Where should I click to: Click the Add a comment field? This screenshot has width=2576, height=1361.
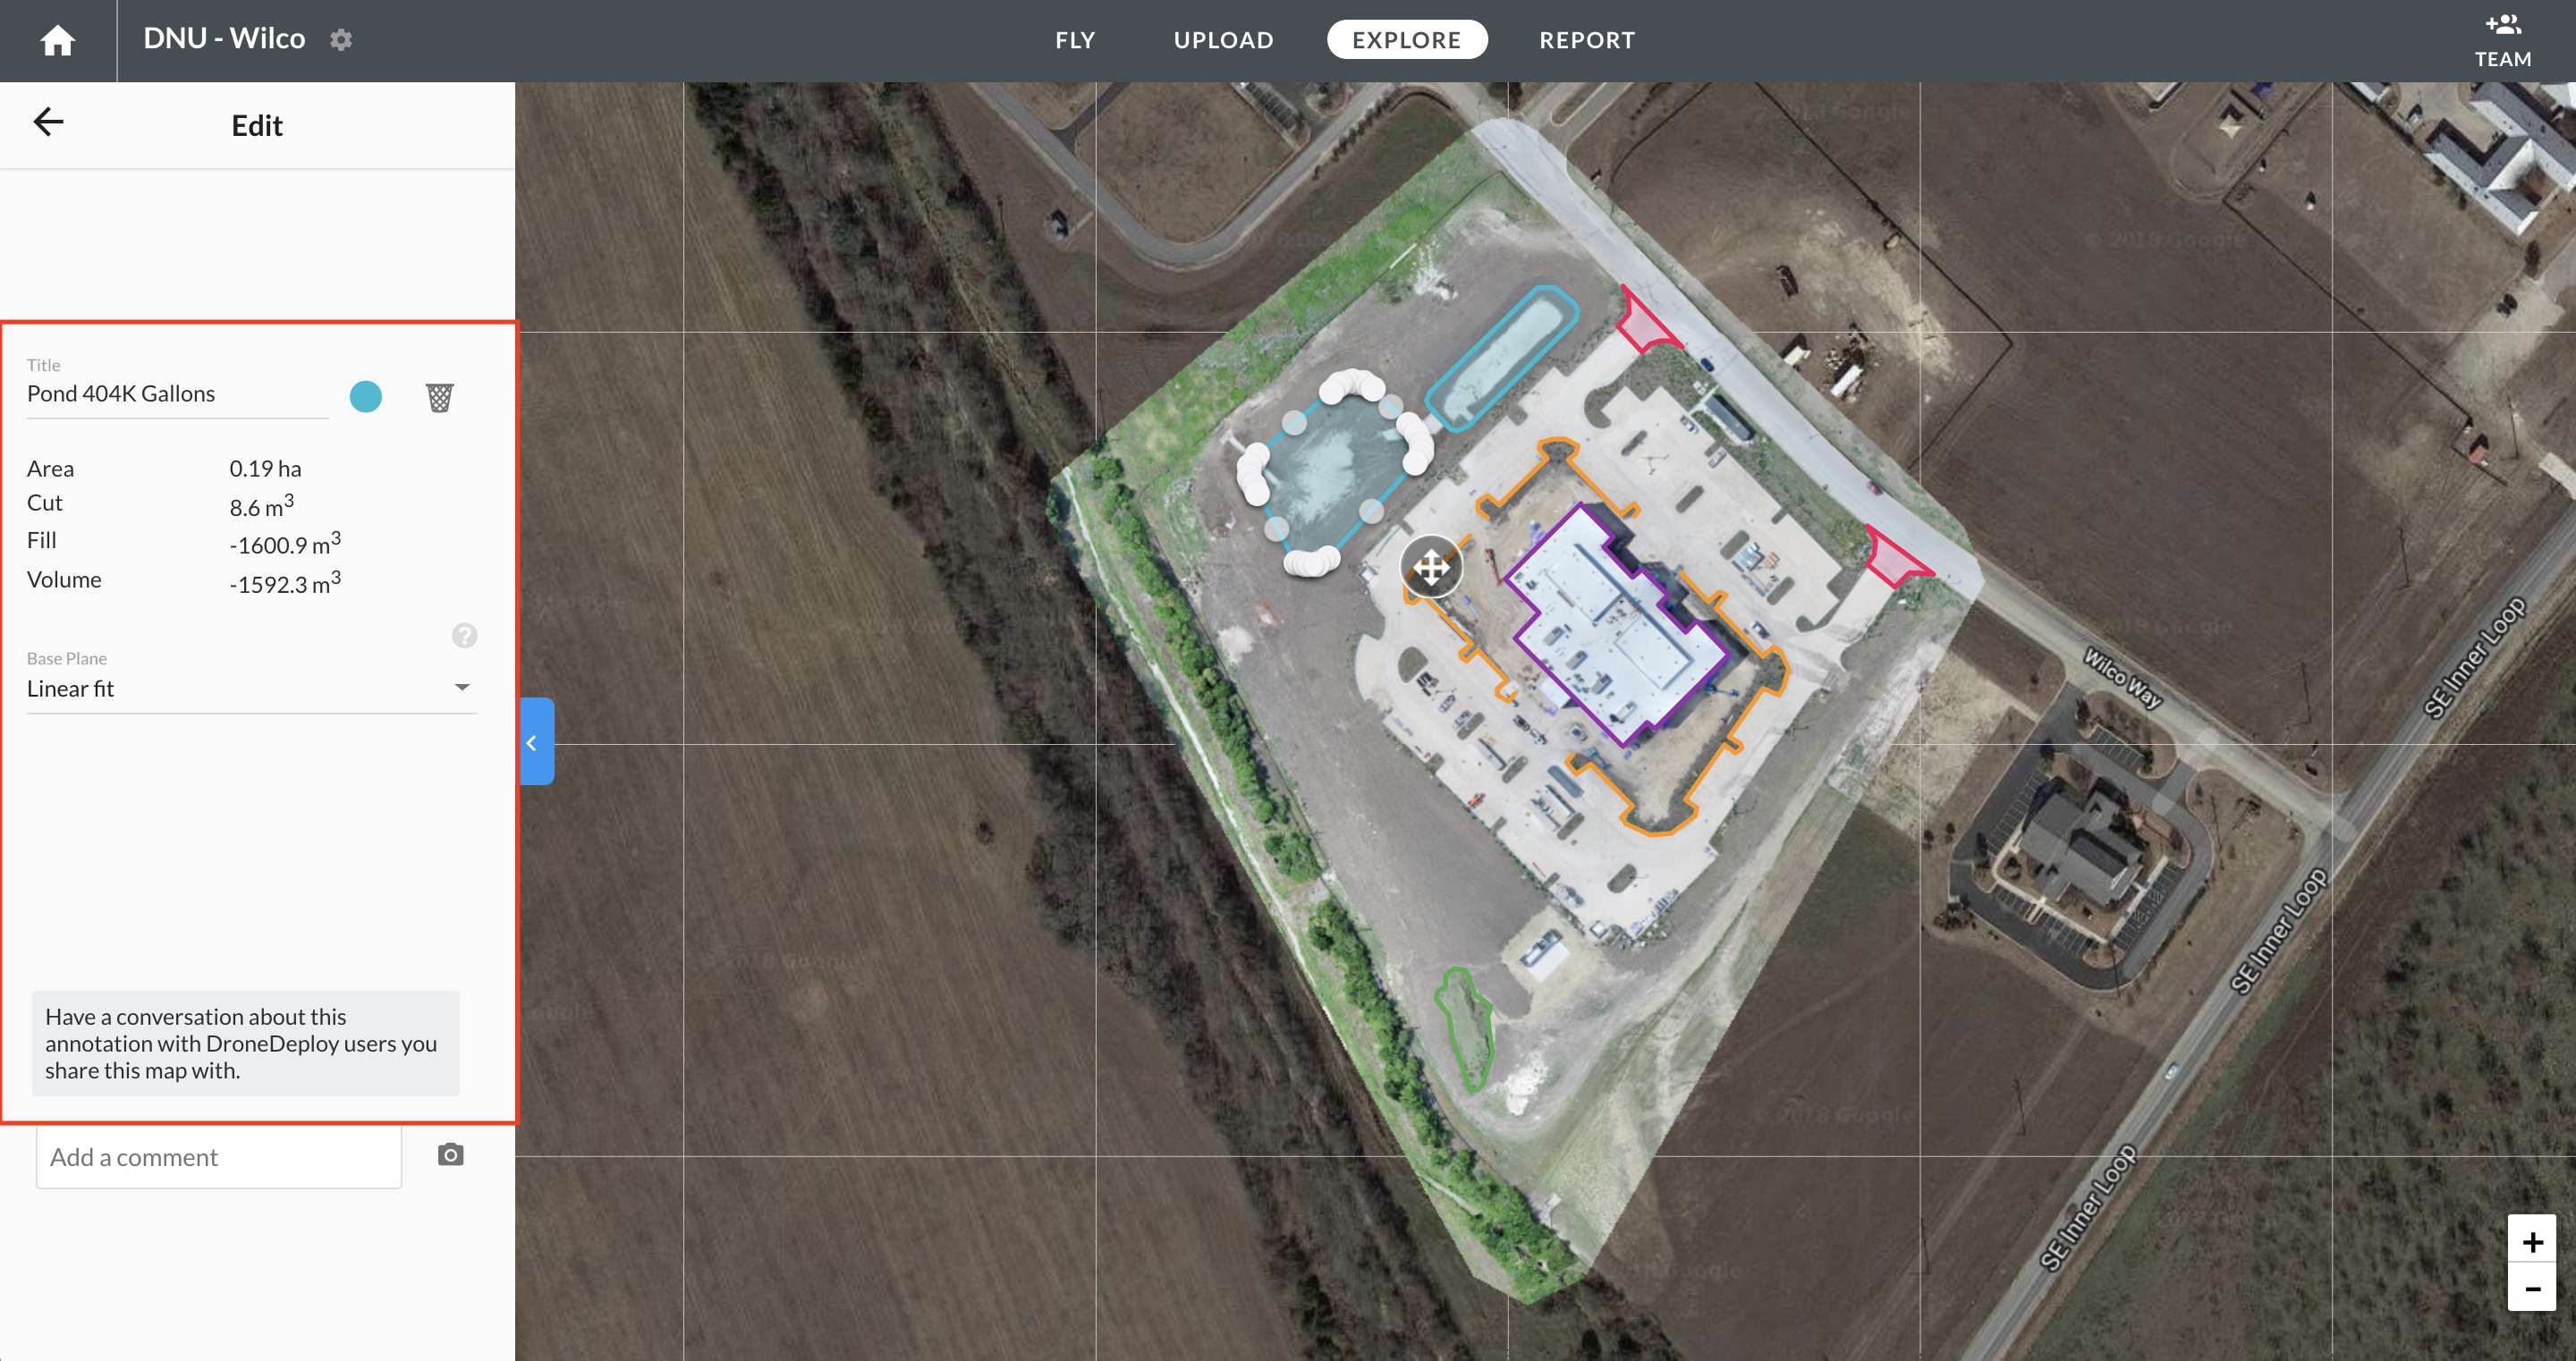[219, 1157]
